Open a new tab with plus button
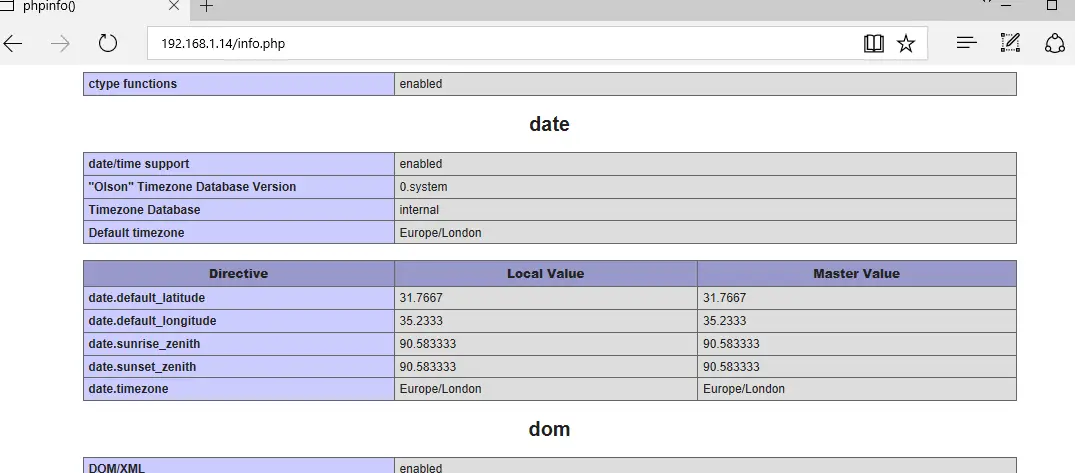 tap(206, 7)
